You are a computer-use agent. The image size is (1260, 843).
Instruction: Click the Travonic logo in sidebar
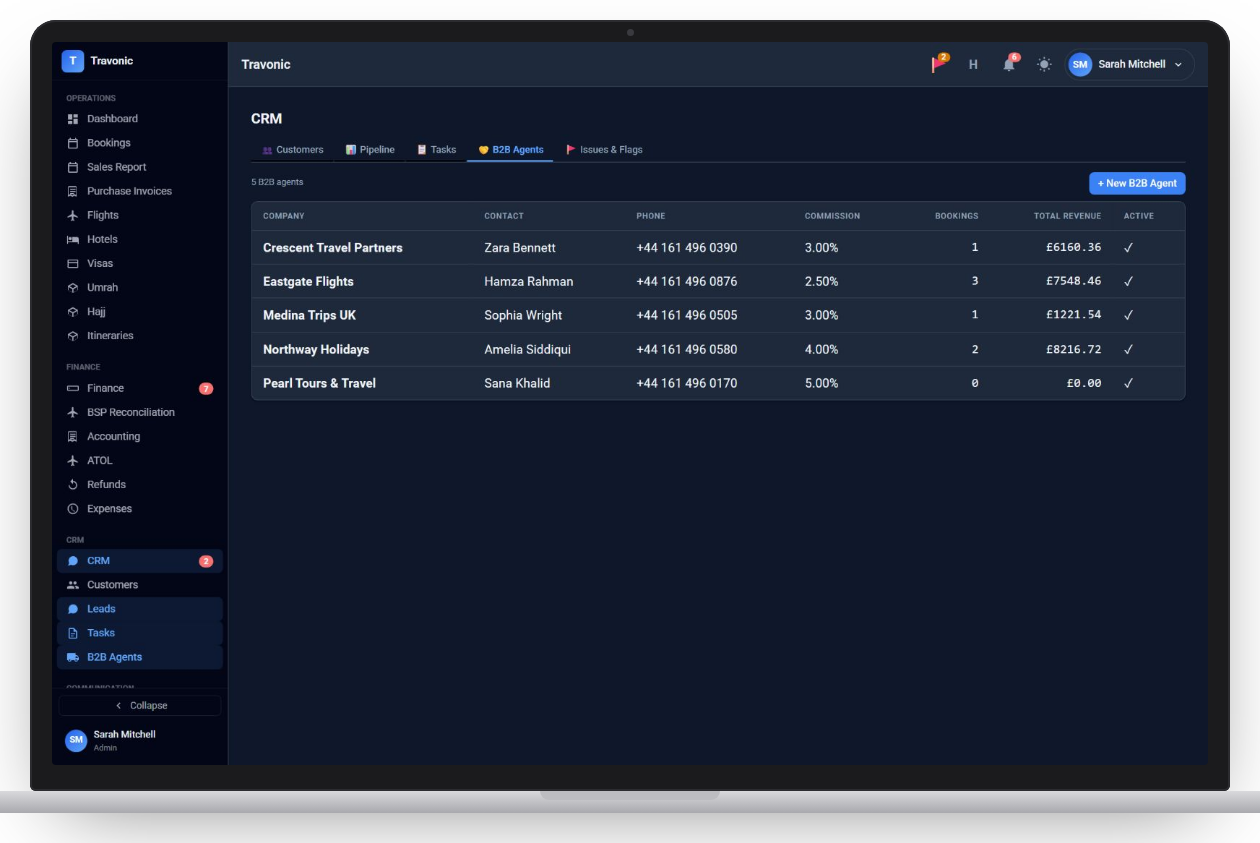(72, 61)
